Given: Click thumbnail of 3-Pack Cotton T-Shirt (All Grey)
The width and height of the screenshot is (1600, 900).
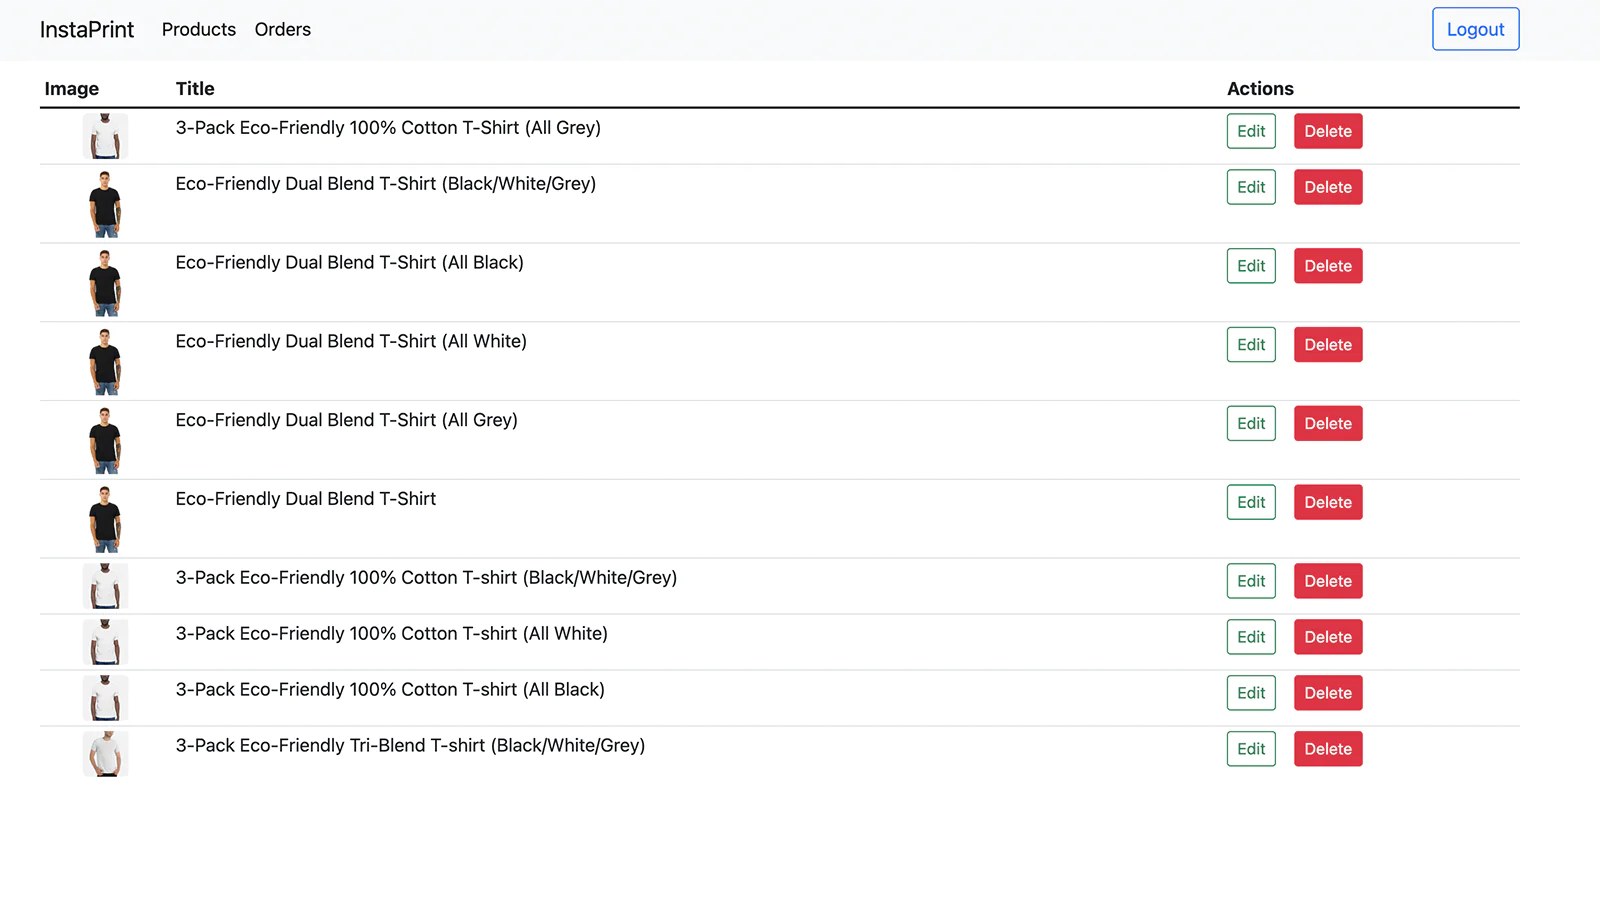Looking at the screenshot, I should click(105, 136).
